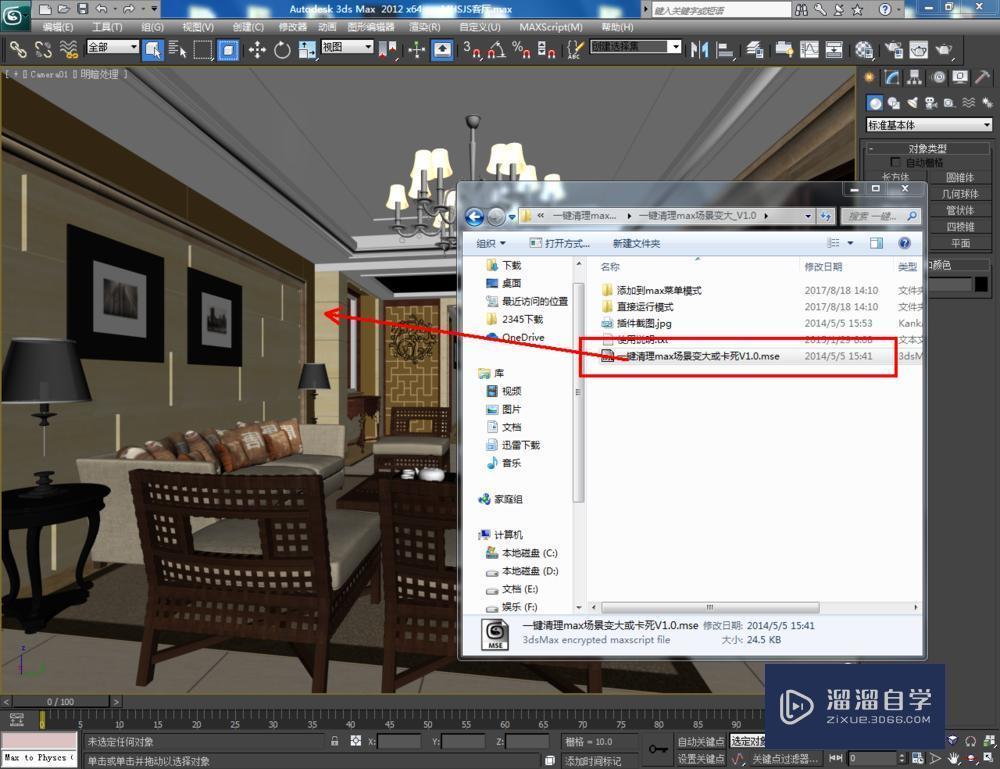The image size is (1000, 769).
Task: Open the Tools(T) menu
Action: point(107,27)
